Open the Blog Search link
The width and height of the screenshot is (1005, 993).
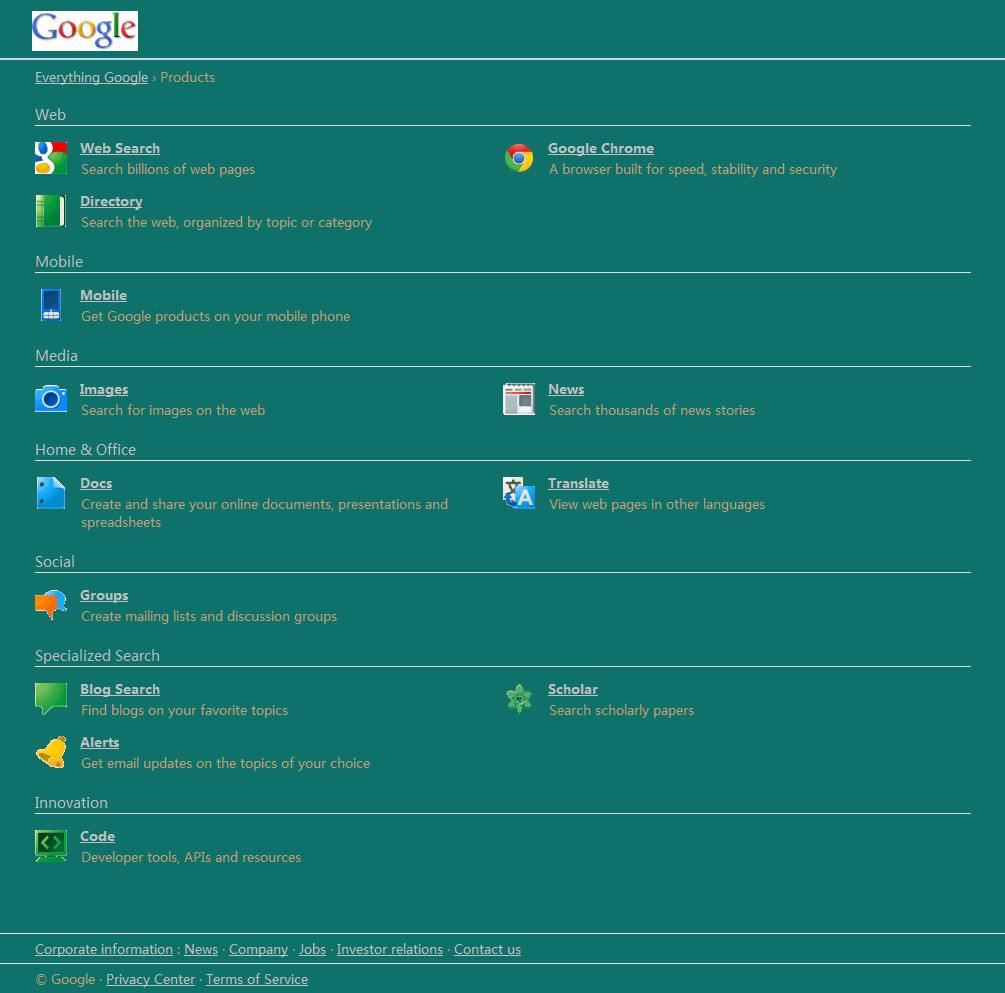tap(120, 689)
